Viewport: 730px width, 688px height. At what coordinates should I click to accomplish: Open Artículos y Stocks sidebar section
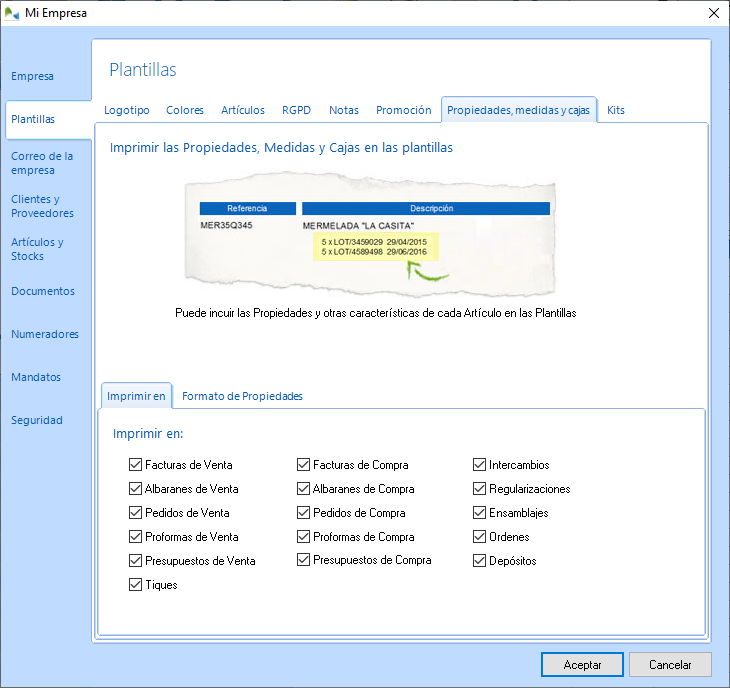37,249
